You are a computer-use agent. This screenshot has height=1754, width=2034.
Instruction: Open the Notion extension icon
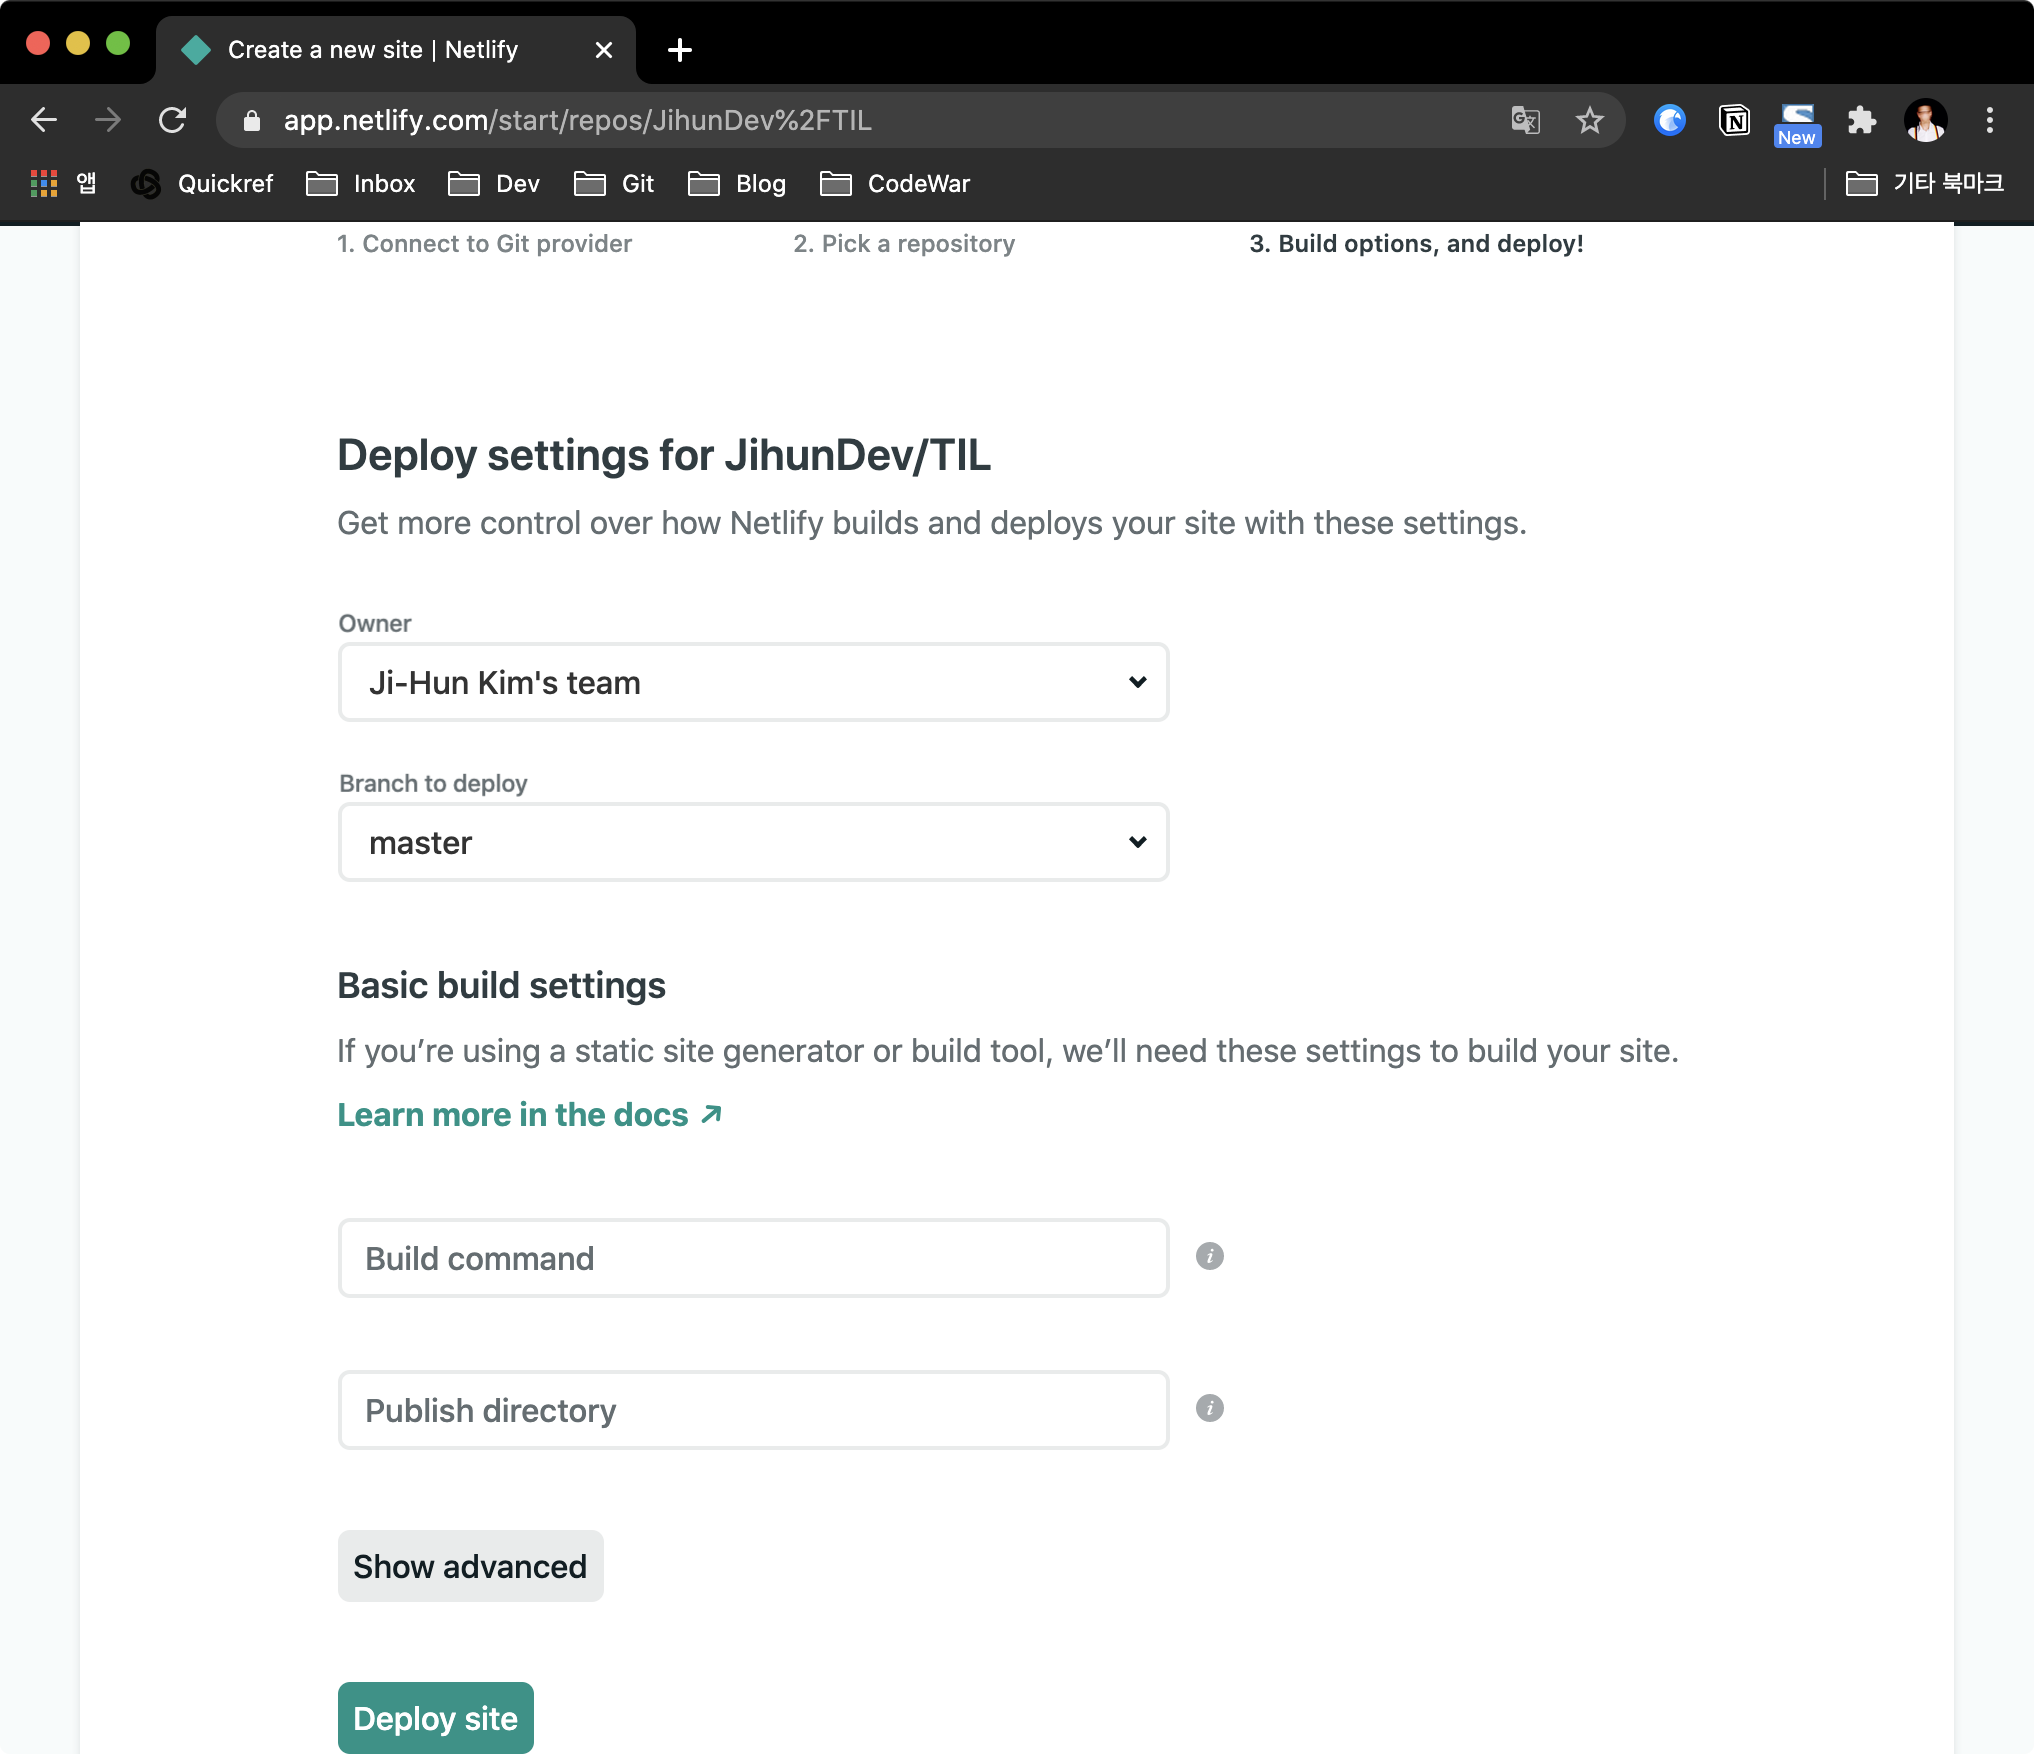[x=1733, y=121]
